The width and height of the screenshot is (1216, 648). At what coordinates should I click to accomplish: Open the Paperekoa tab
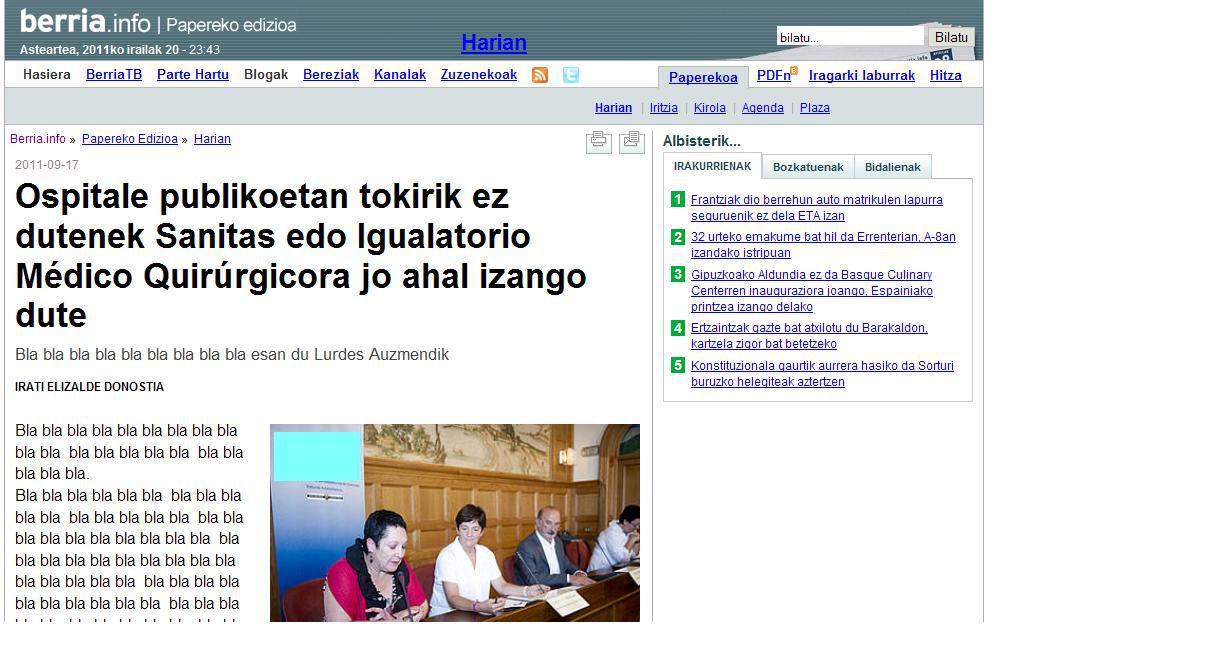coord(703,77)
